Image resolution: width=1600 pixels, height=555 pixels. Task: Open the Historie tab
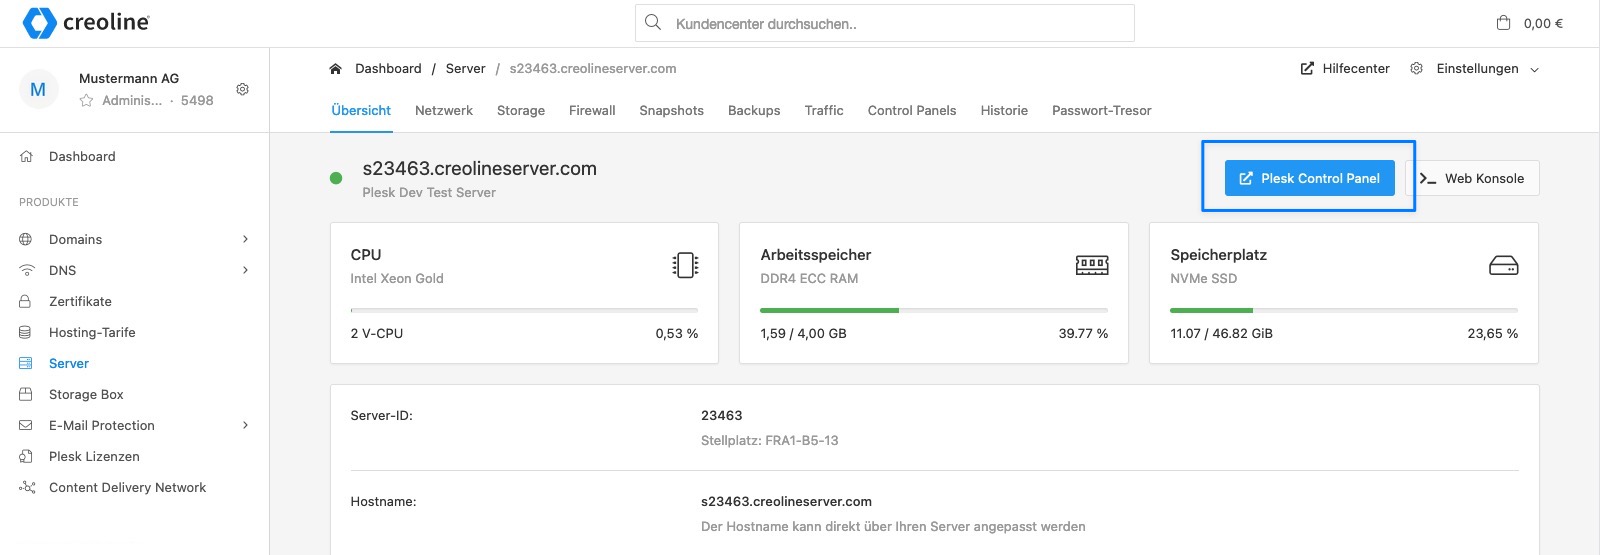tap(1004, 110)
